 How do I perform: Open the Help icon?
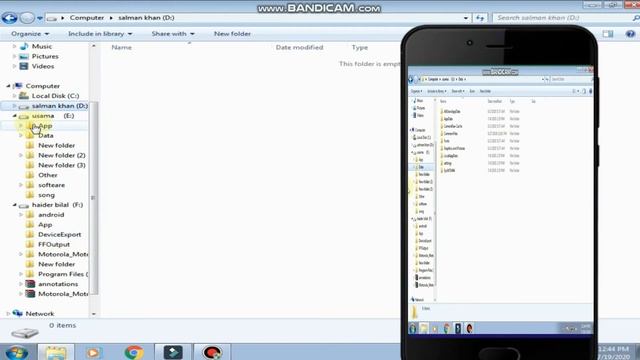click(x=630, y=34)
